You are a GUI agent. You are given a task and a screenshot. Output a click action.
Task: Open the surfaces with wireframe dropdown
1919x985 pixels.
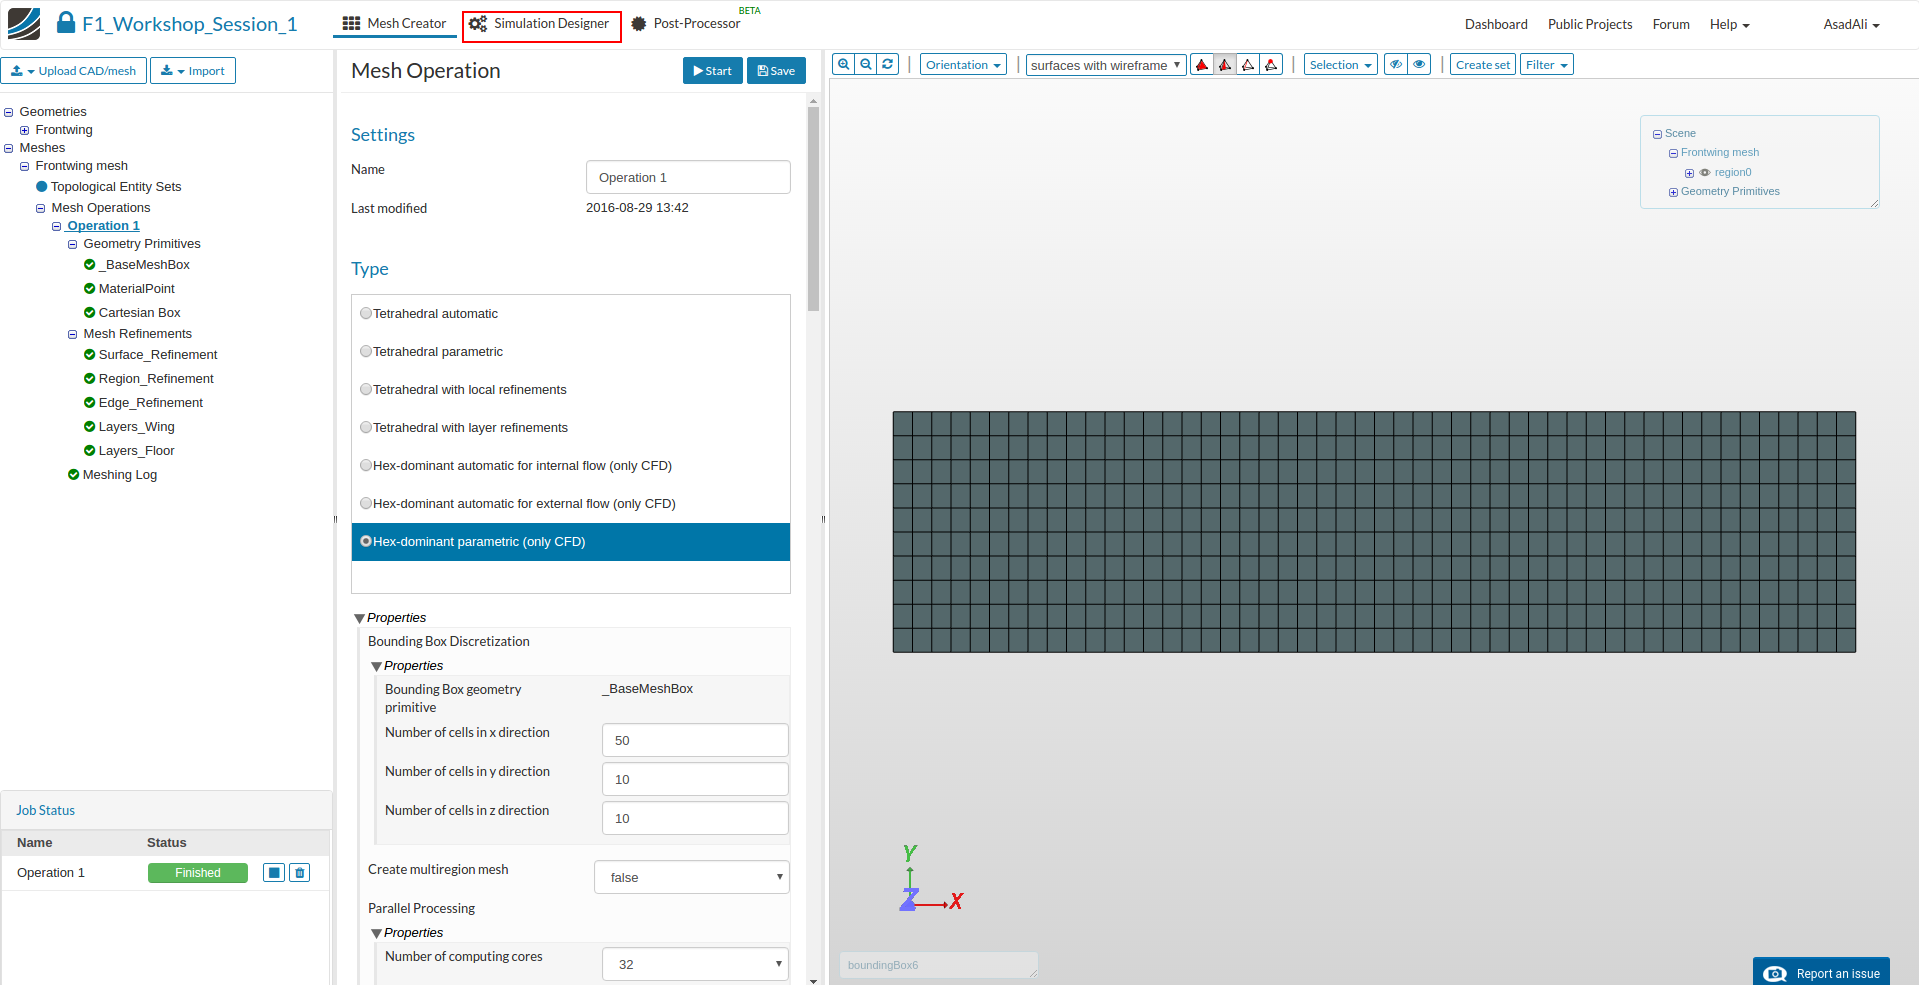(1105, 65)
